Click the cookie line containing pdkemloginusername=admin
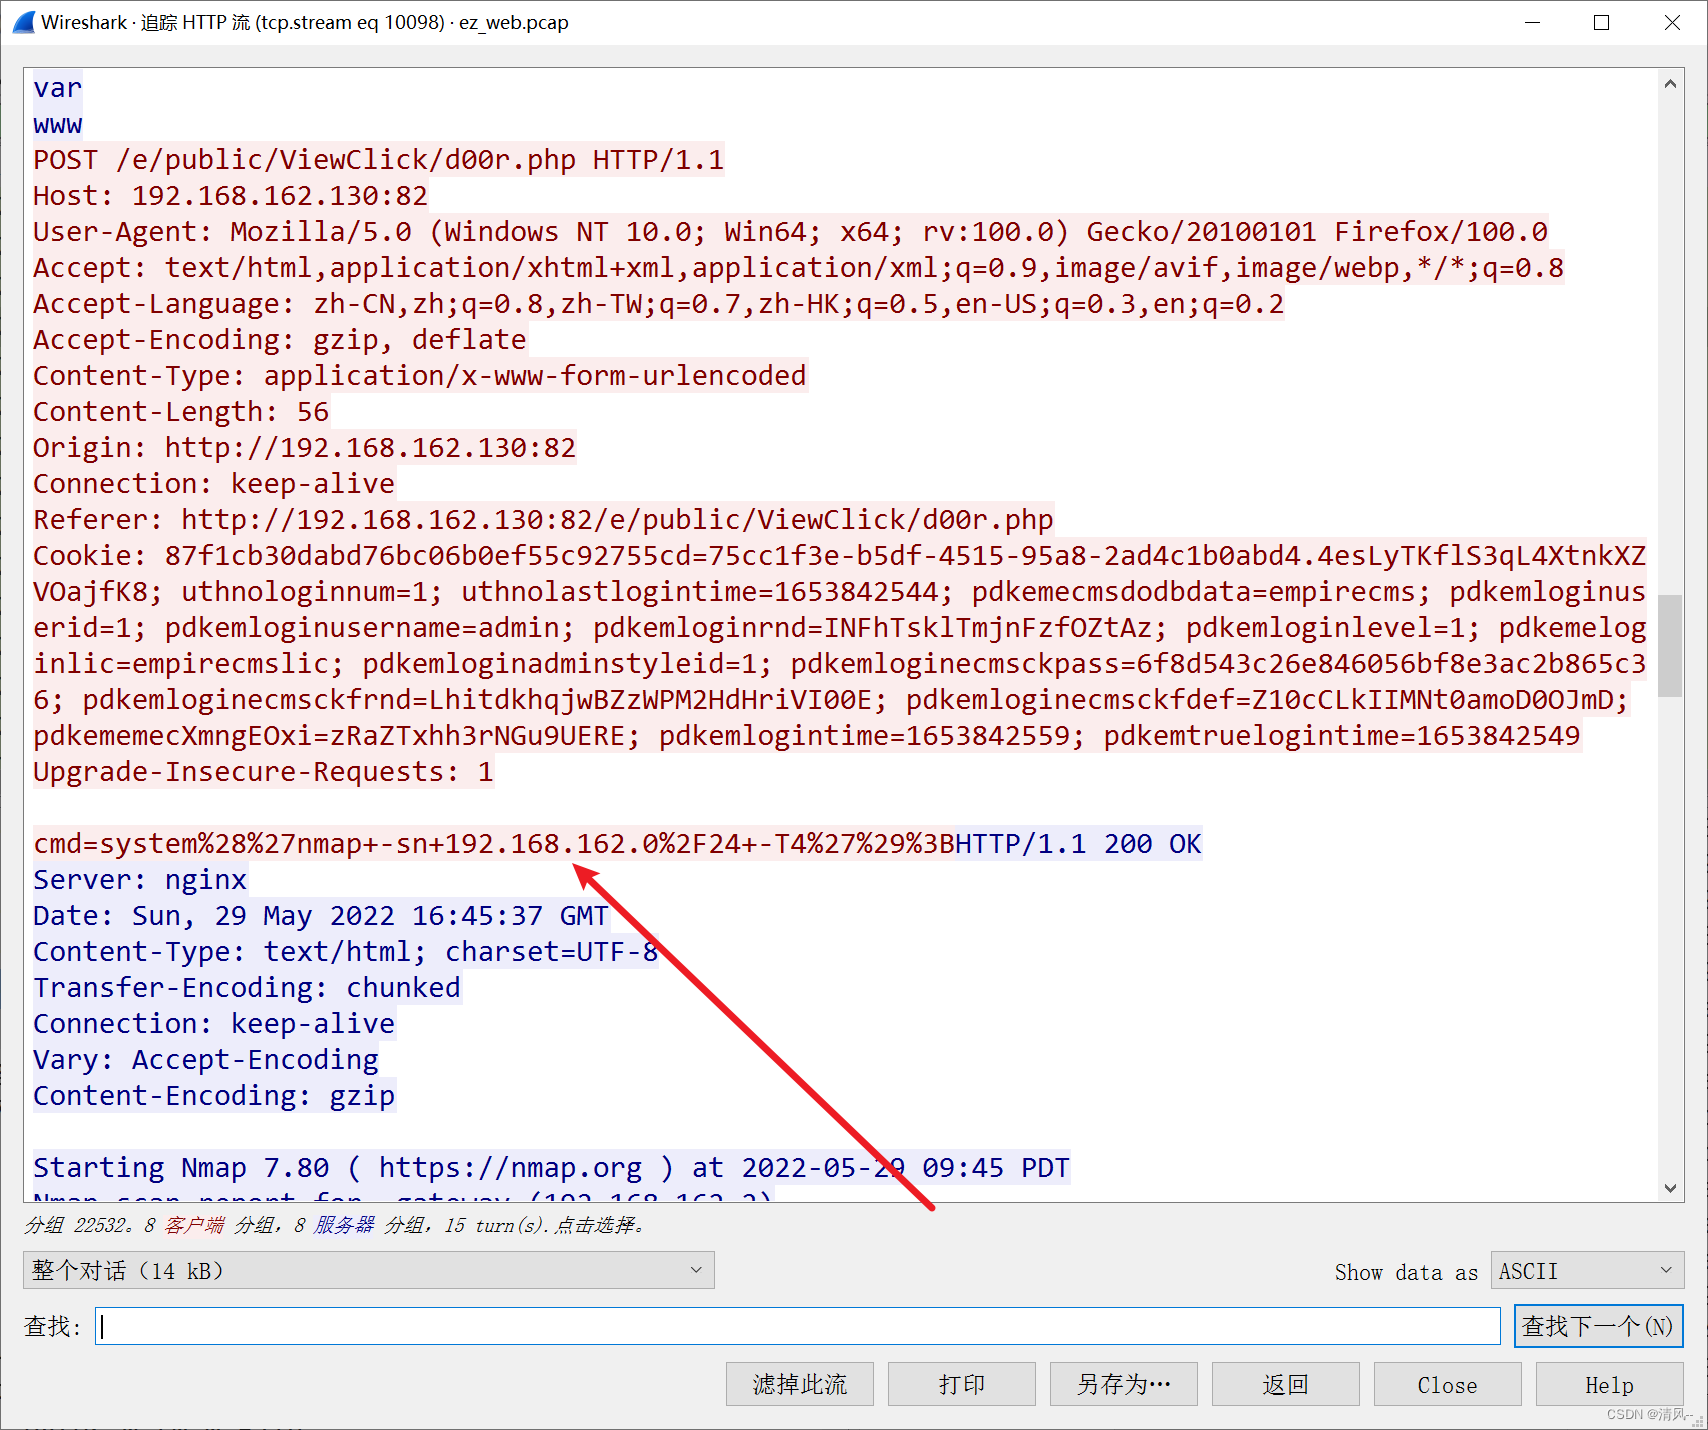The image size is (1708, 1430). coord(839,628)
